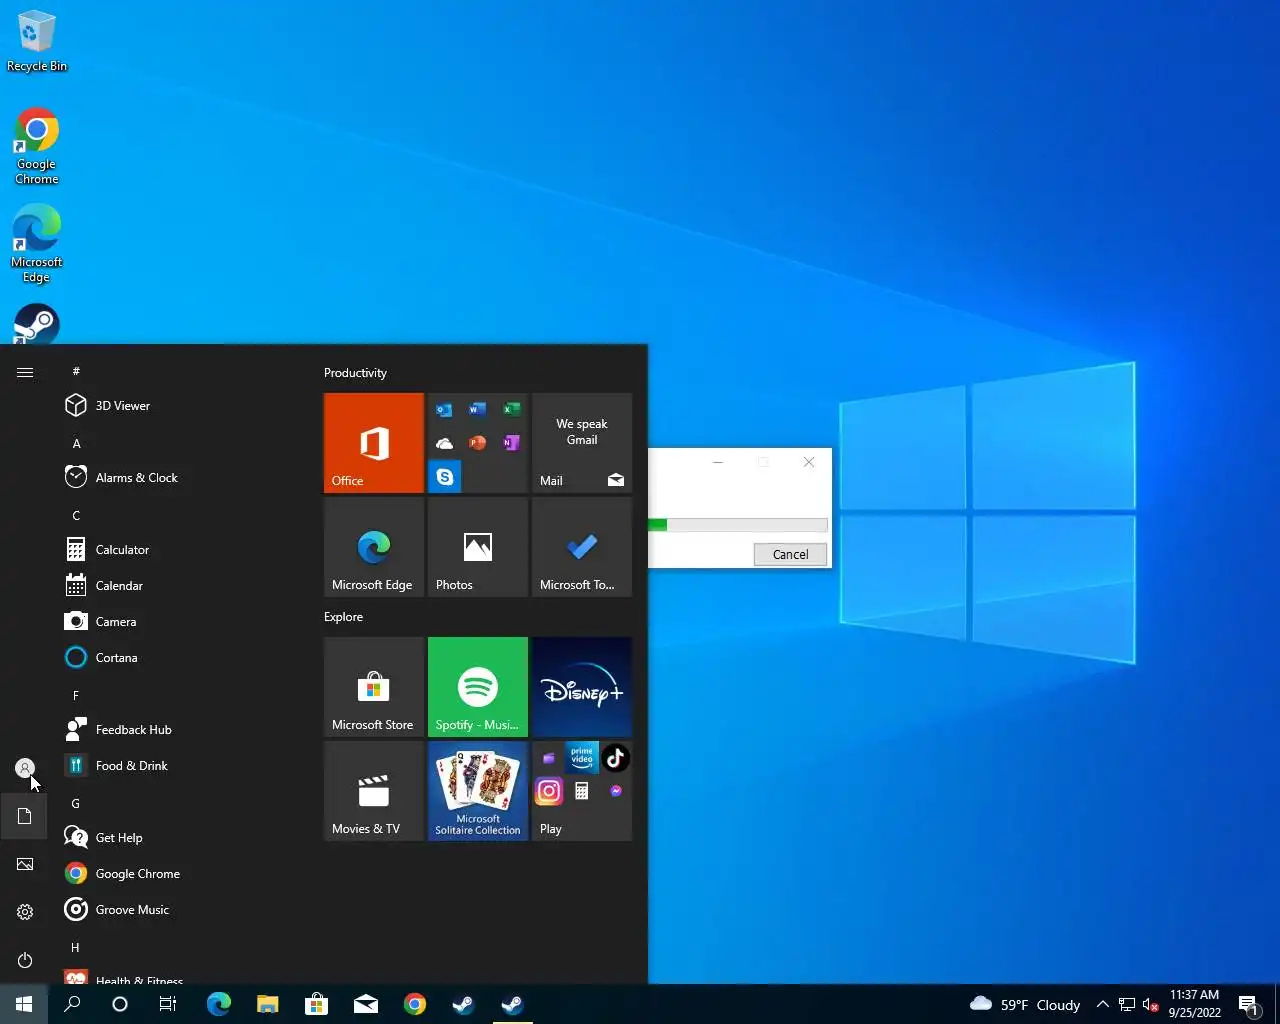Select the Steam desktop shortcut
Image resolution: width=1280 pixels, height=1024 pixels.
click(x=37, y=324)
